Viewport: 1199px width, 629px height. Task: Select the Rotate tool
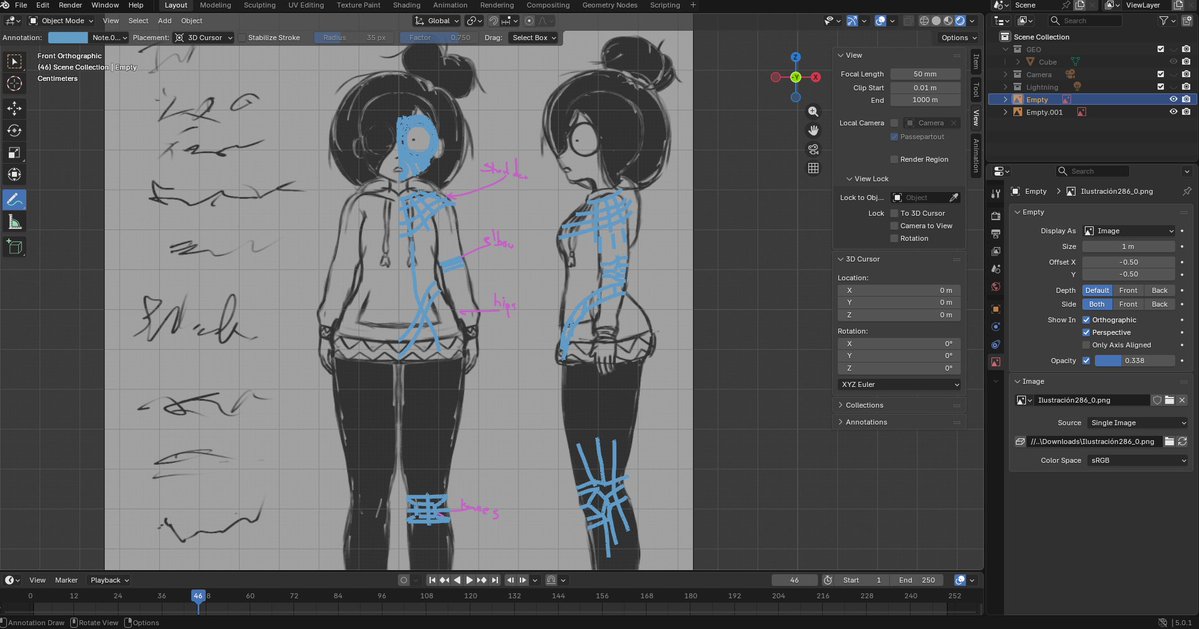tap(15, 131)
